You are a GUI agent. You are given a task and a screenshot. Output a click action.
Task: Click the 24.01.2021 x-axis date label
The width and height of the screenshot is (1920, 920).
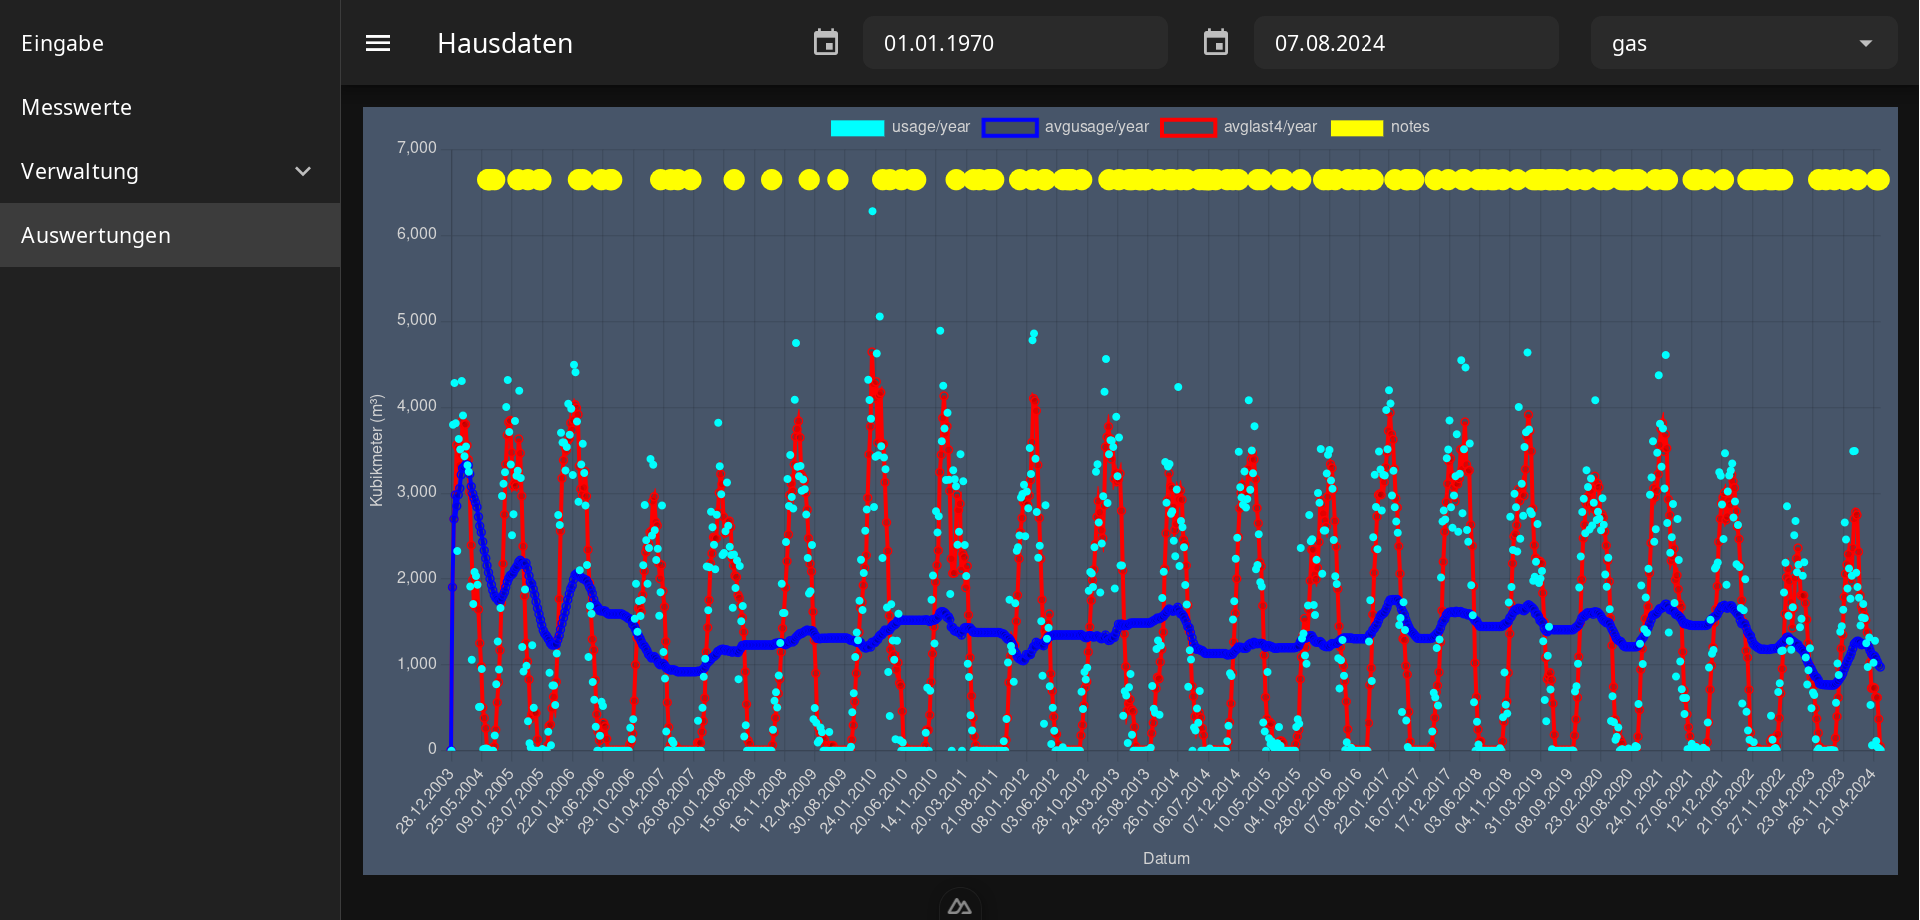pyautogui.click(x=1634, y=800)
